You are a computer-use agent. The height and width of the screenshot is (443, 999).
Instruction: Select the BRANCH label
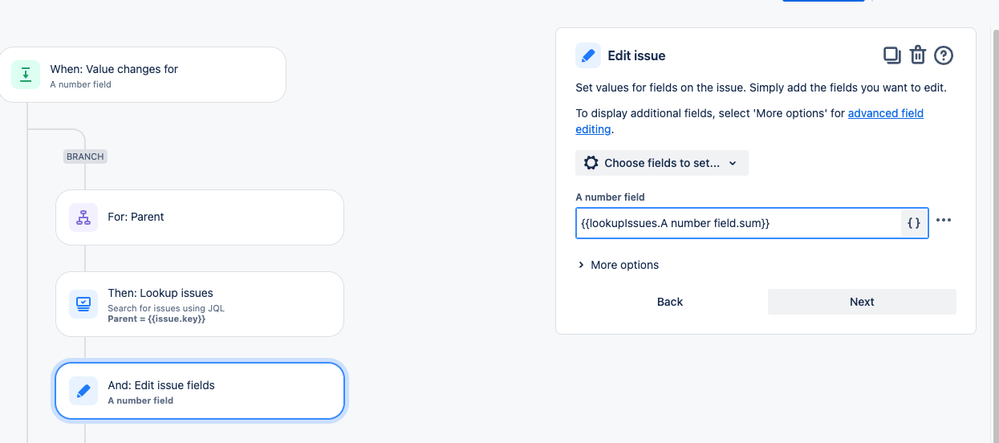click(x=85, y=156)
